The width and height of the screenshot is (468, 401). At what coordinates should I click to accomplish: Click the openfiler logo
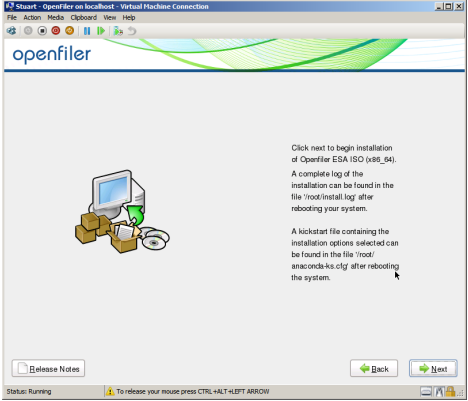click(52, 54)
